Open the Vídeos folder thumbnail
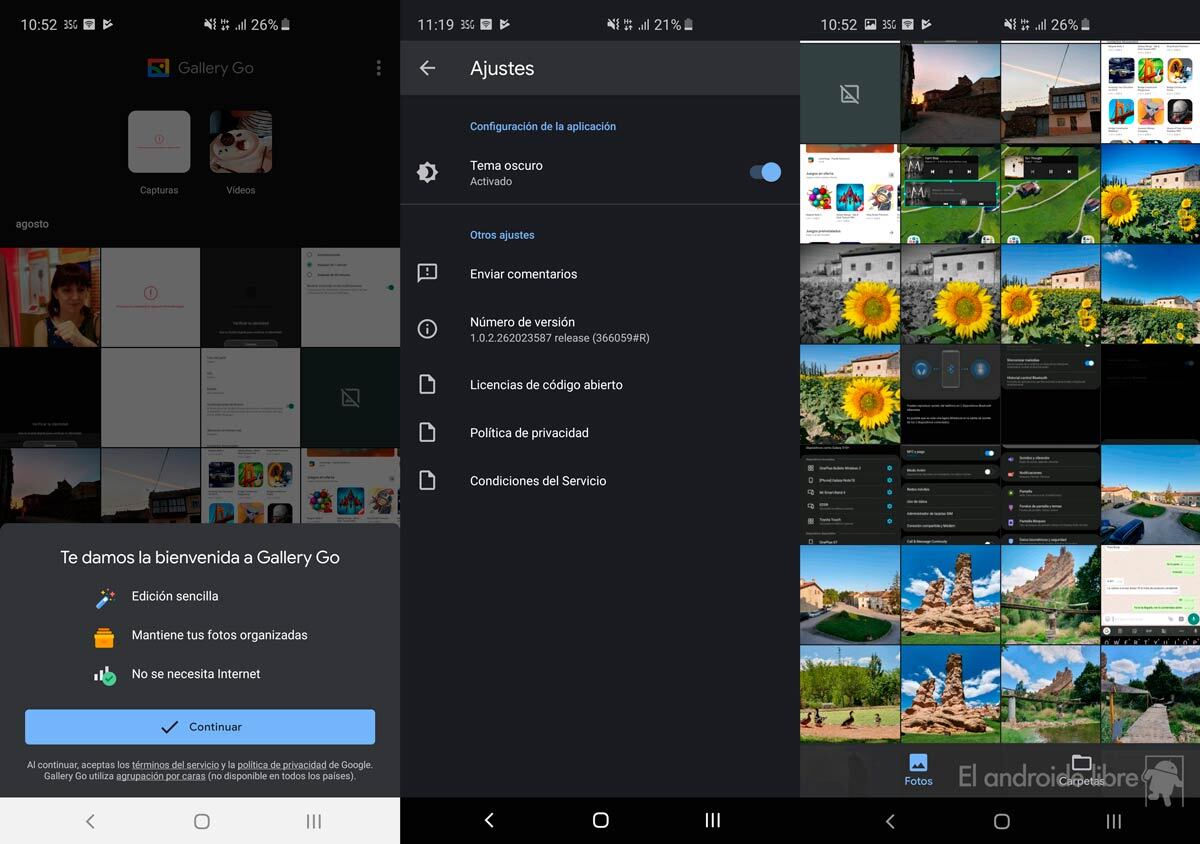1200x844 pixels. tap(240, 142)
